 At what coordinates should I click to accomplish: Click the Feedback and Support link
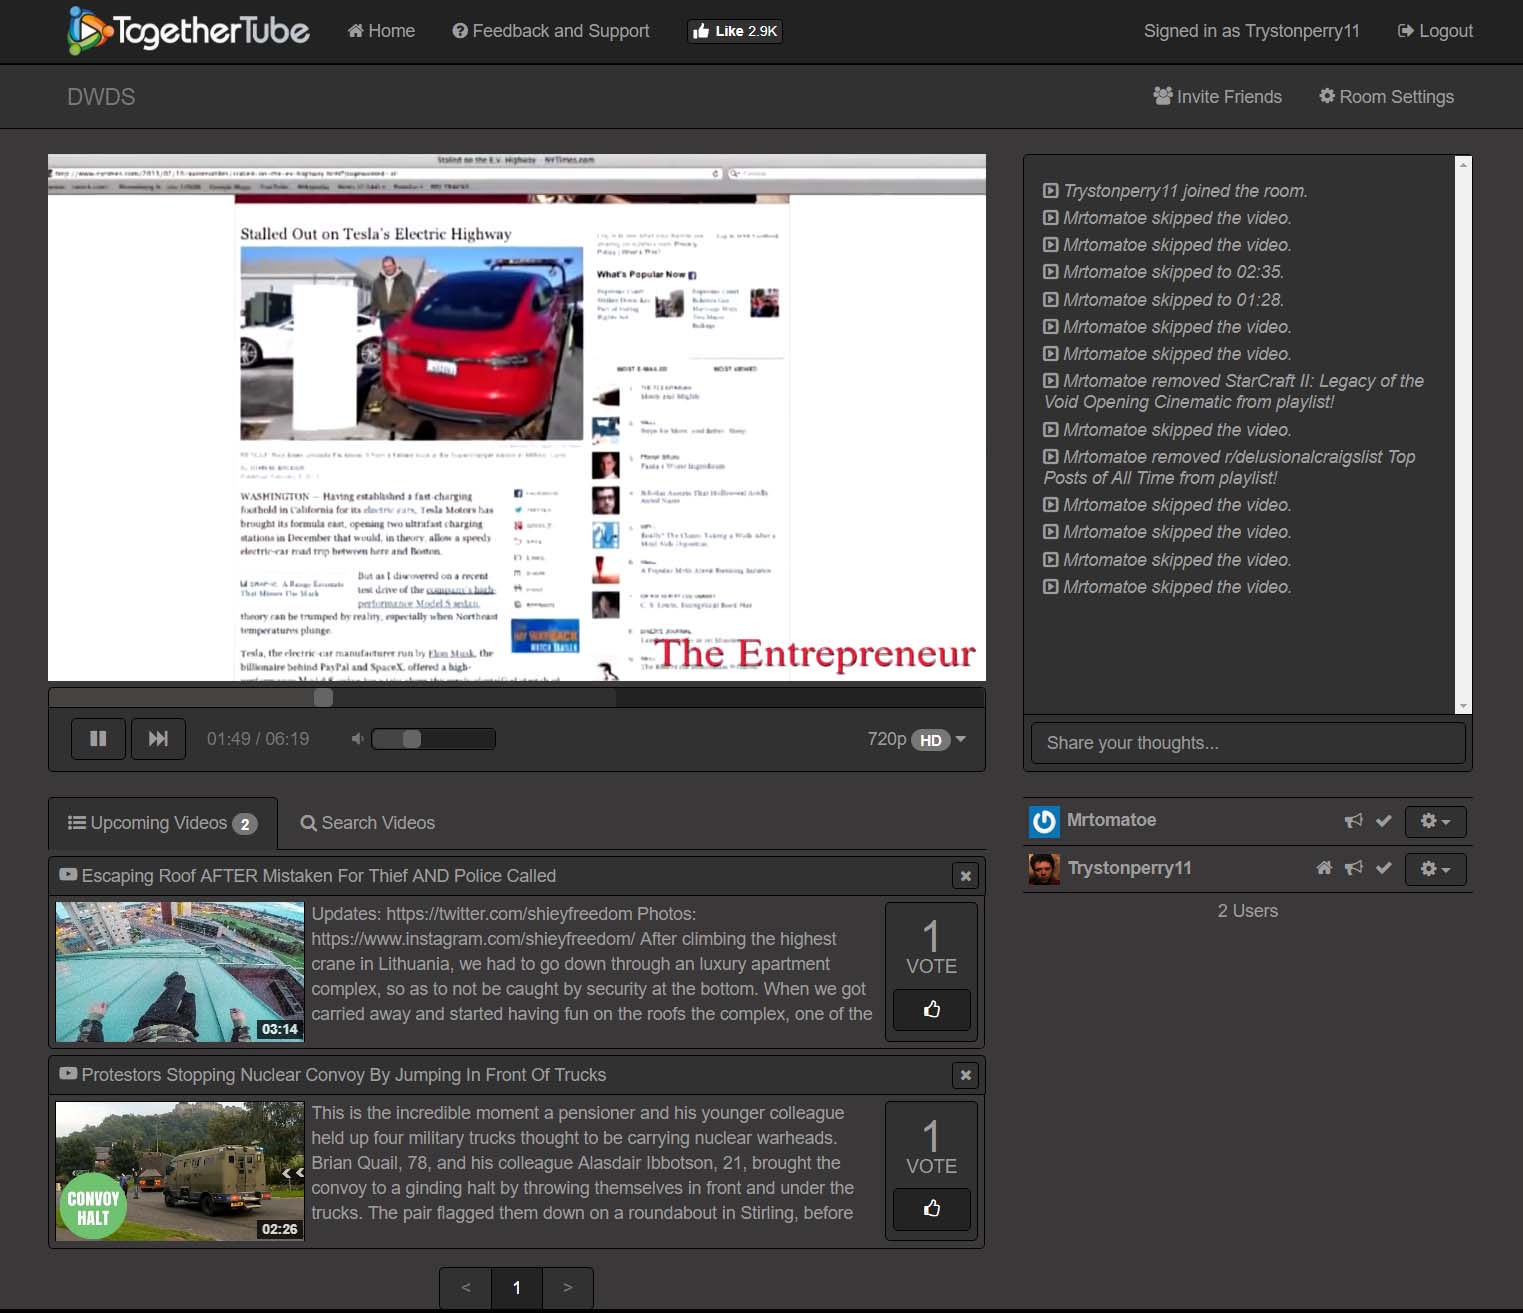click(550, 31)
